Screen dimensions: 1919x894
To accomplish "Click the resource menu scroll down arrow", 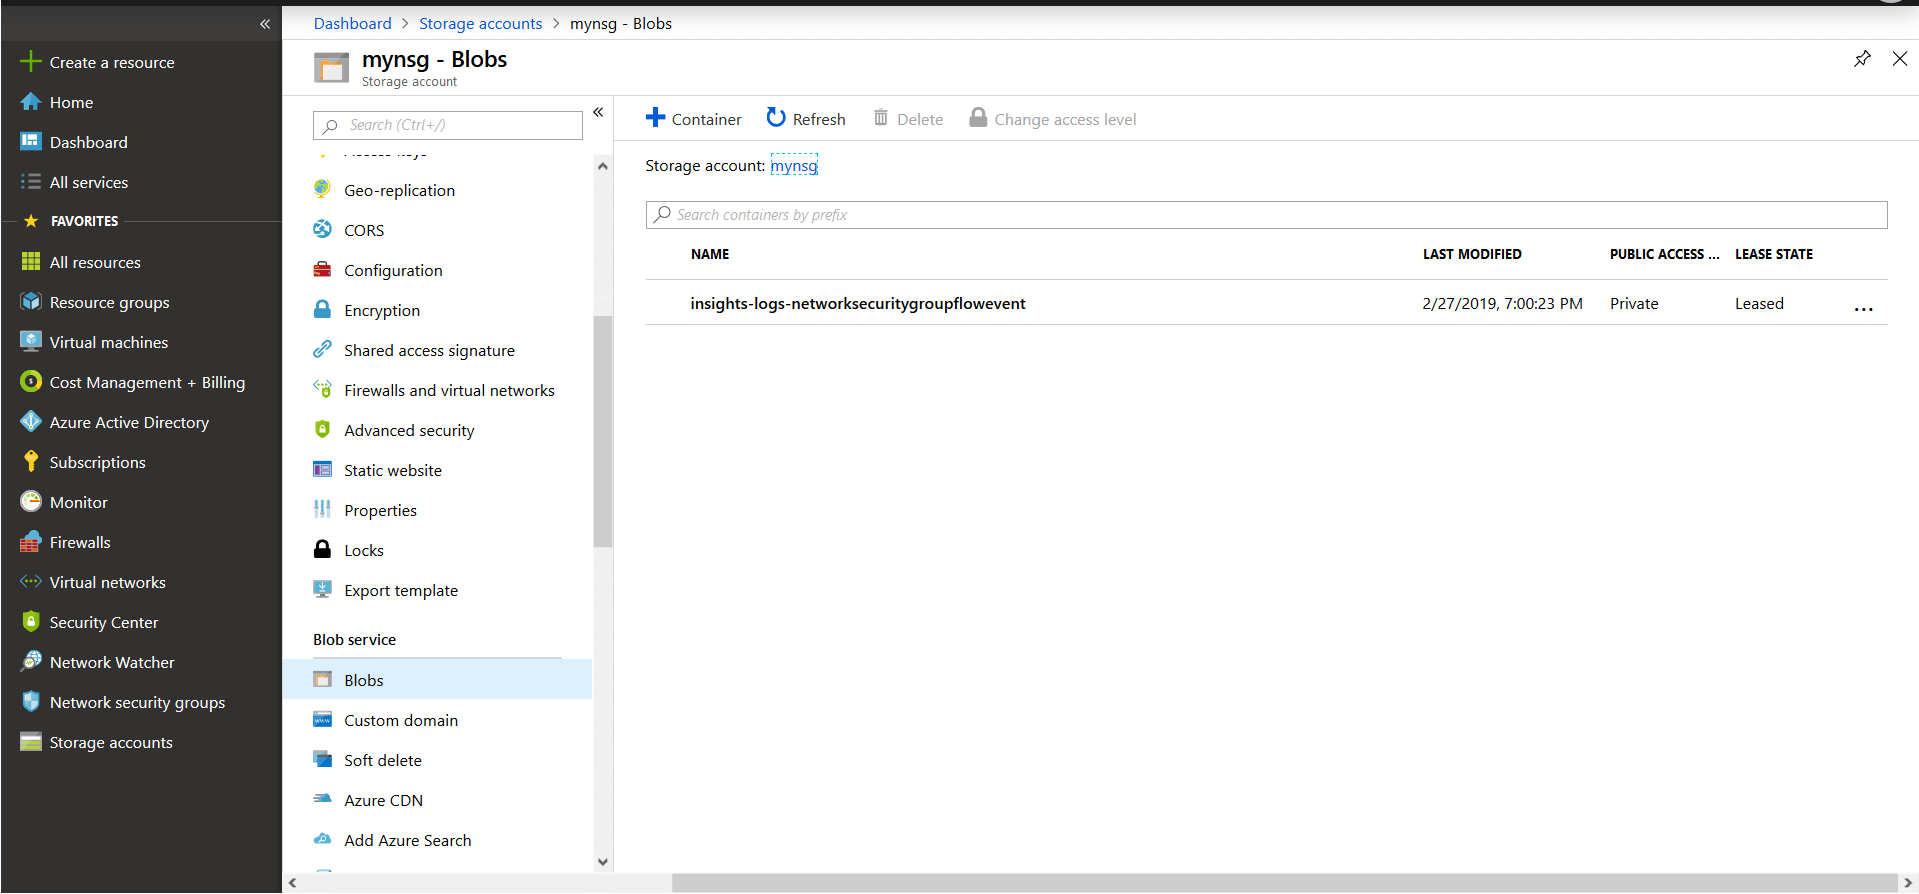I will [x=602, y=862].
